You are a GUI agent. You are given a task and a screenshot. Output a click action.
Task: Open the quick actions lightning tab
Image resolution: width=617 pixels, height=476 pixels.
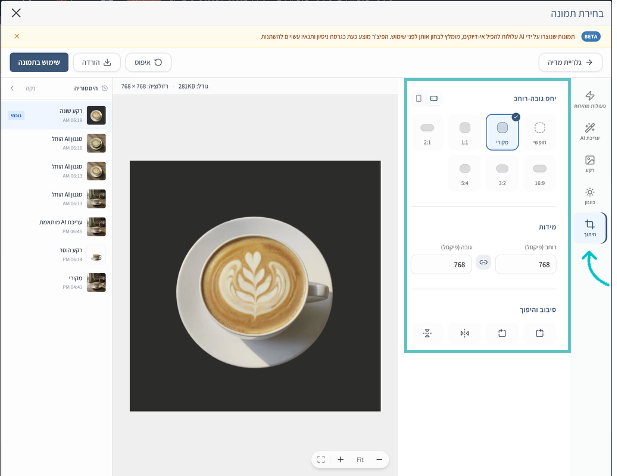[x=589, y=100]
